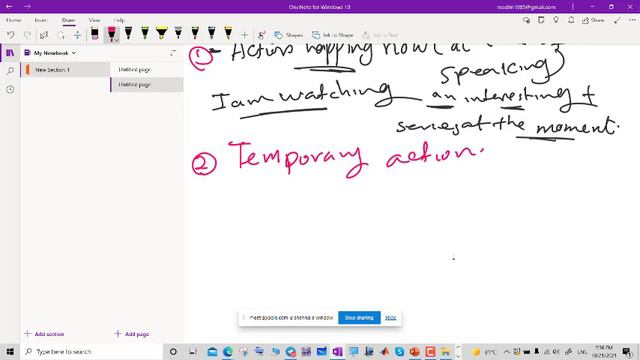Image resolution: width=640 pixels, height=360 pixels.
Task: Click Add page
Action: [132, 334]
